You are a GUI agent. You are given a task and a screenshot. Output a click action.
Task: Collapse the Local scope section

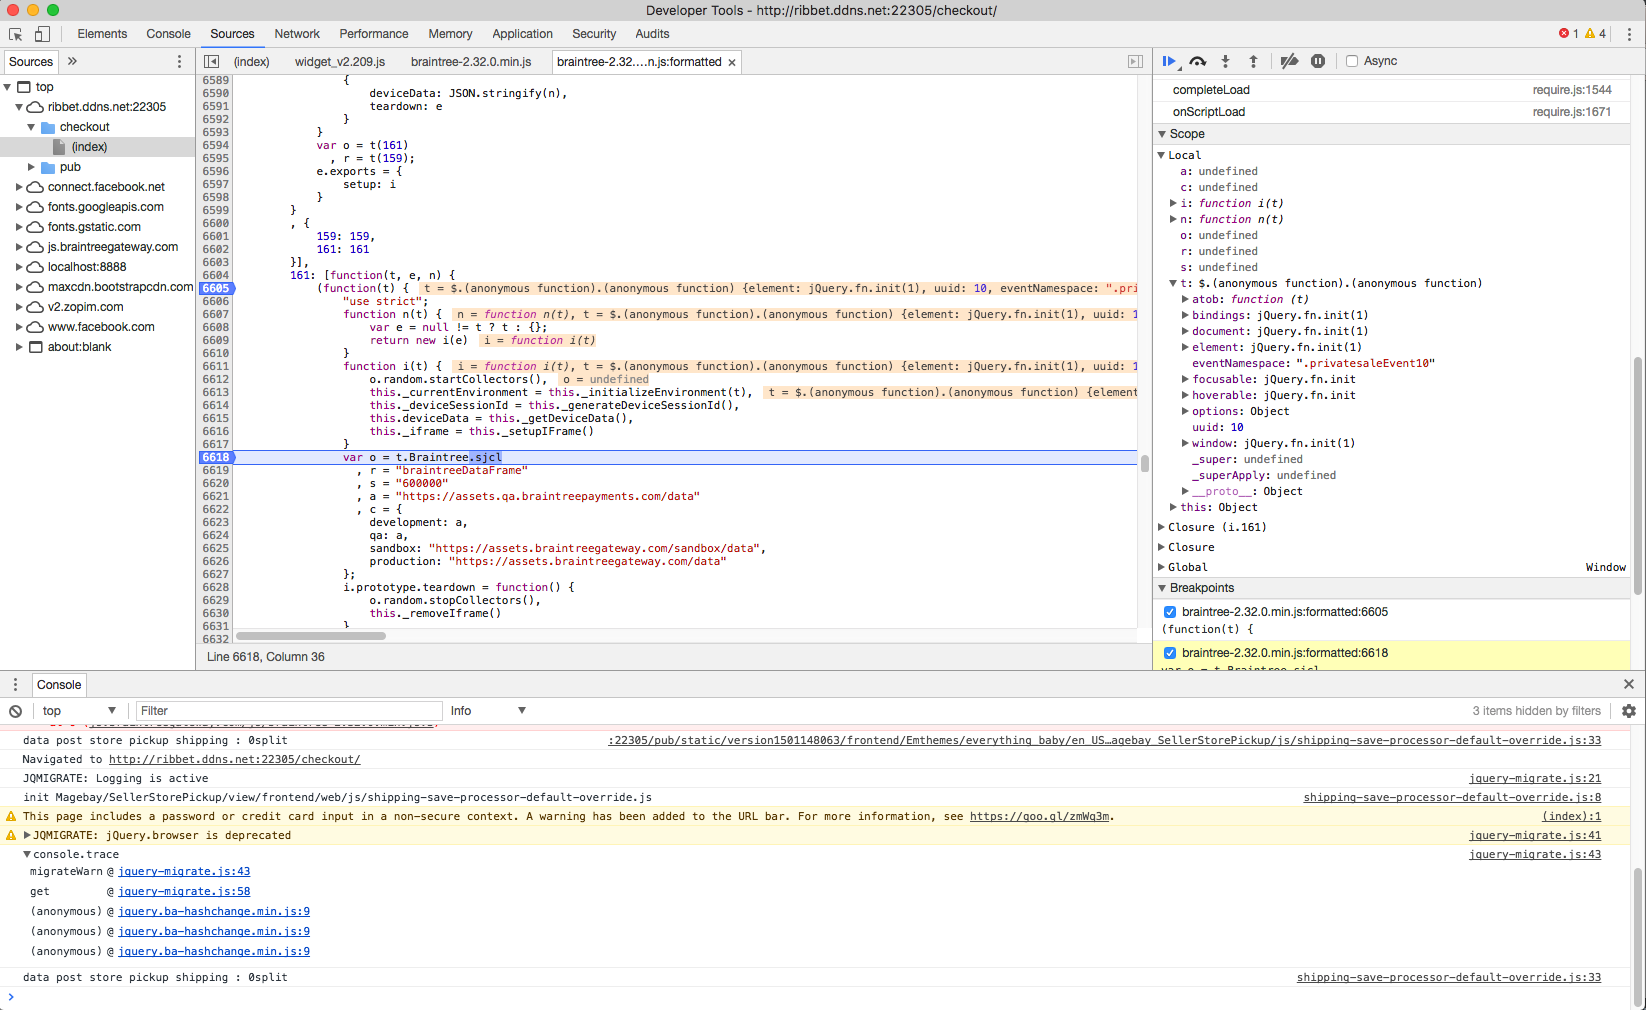pos(1160,155)
